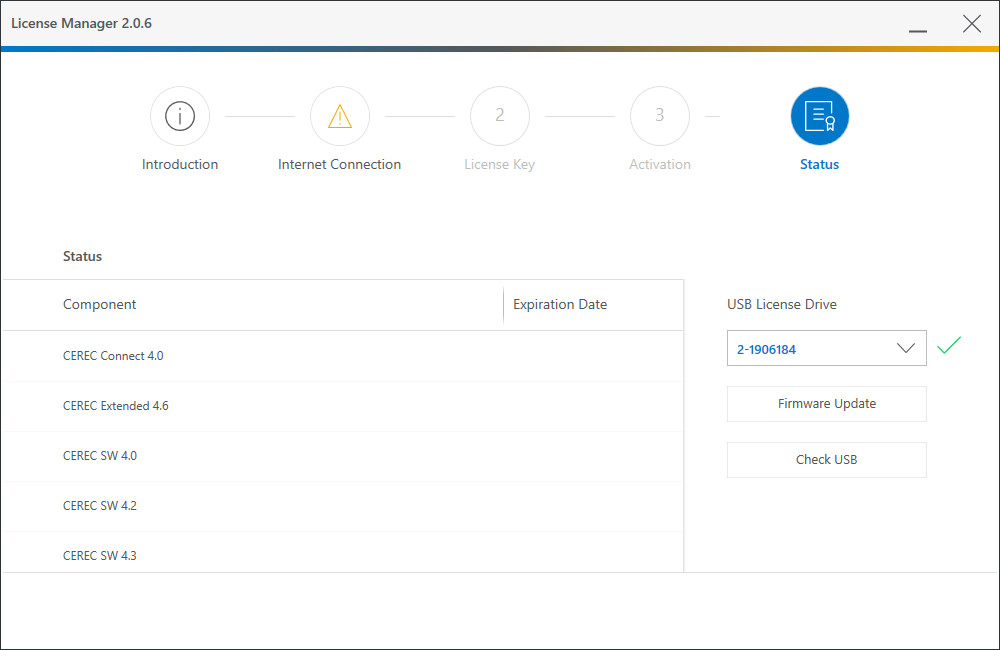Switch to the License Key step label
Viewport: 1000px width, 650px height.
tap(499, 165)
